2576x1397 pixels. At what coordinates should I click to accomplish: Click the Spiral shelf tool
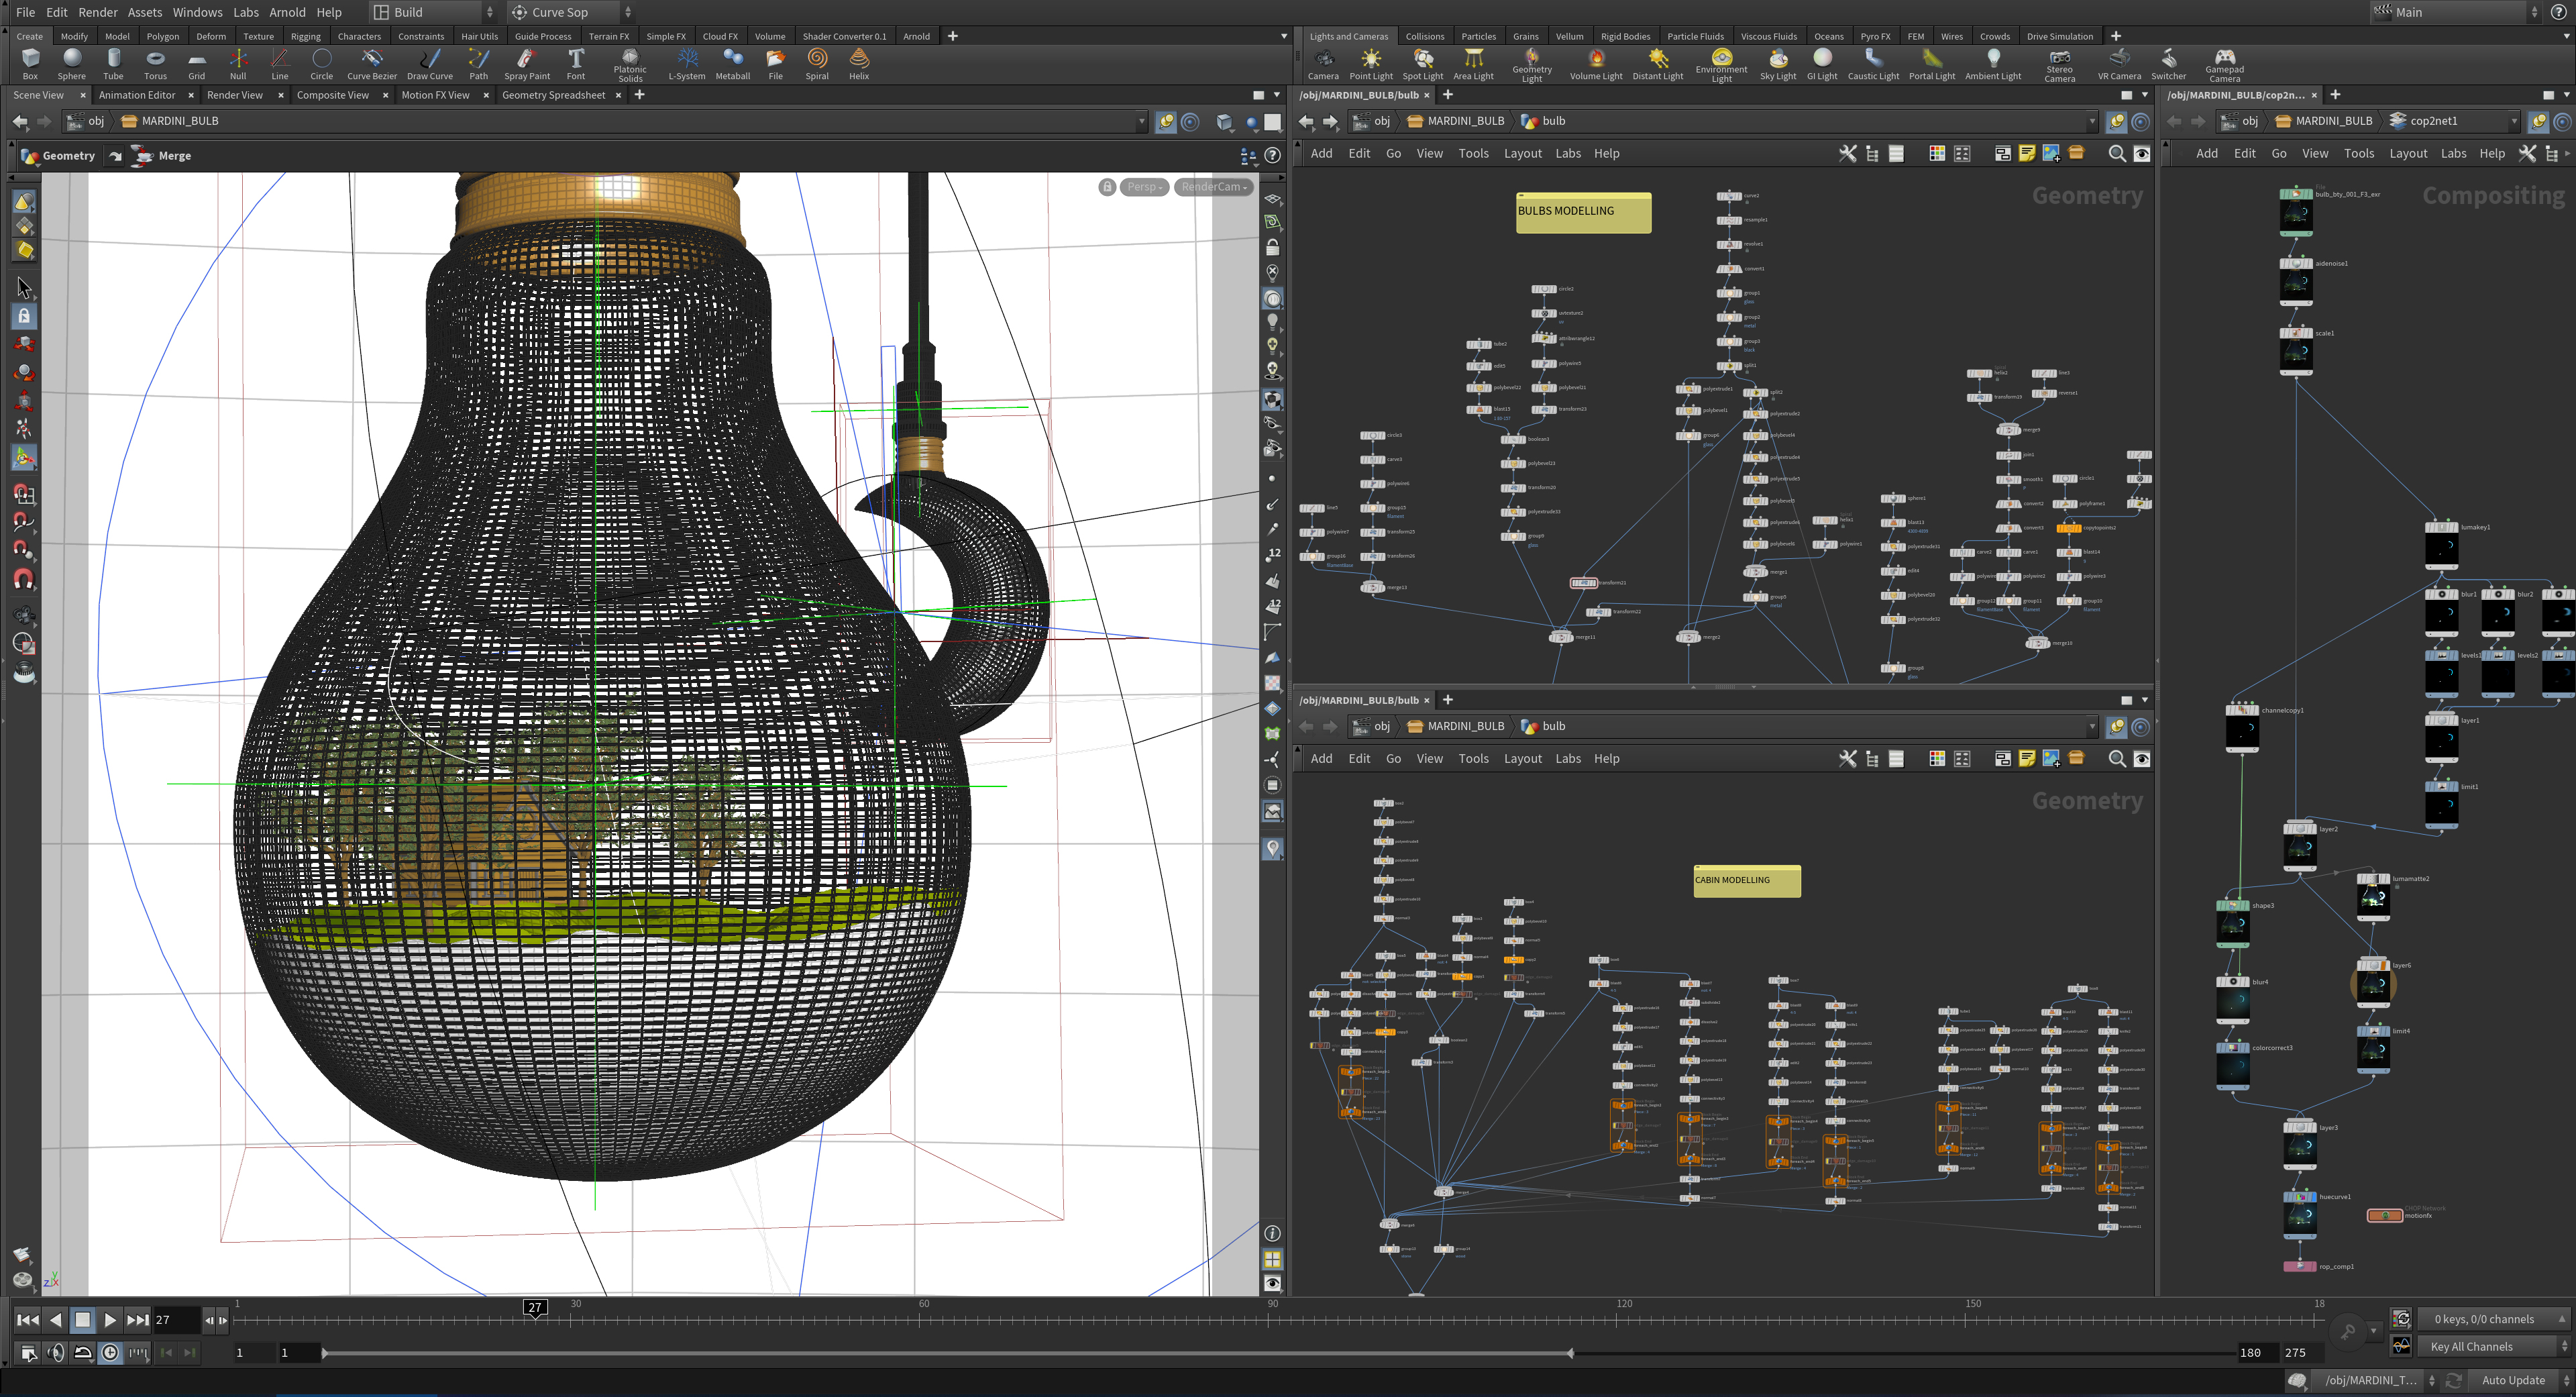tap(817, 64)
